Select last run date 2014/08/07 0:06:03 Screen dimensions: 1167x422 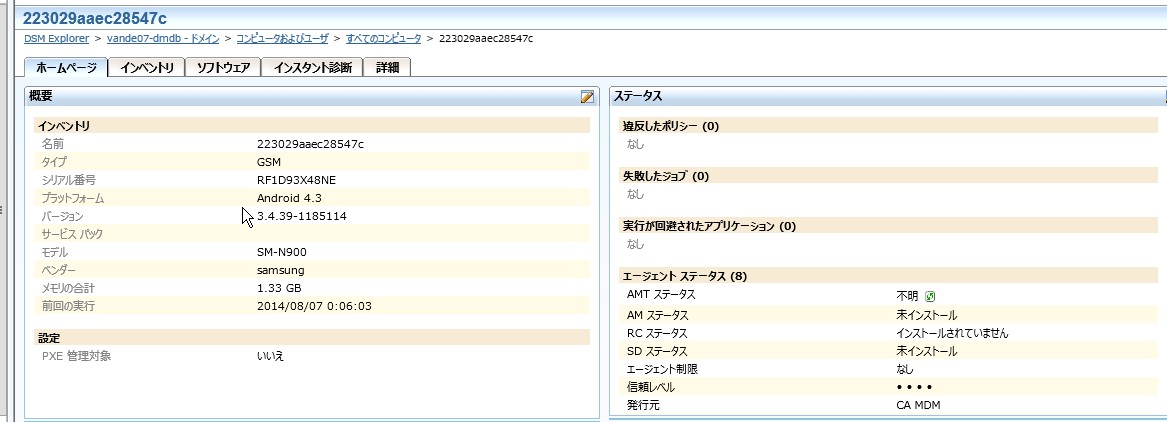pos(314,306)
